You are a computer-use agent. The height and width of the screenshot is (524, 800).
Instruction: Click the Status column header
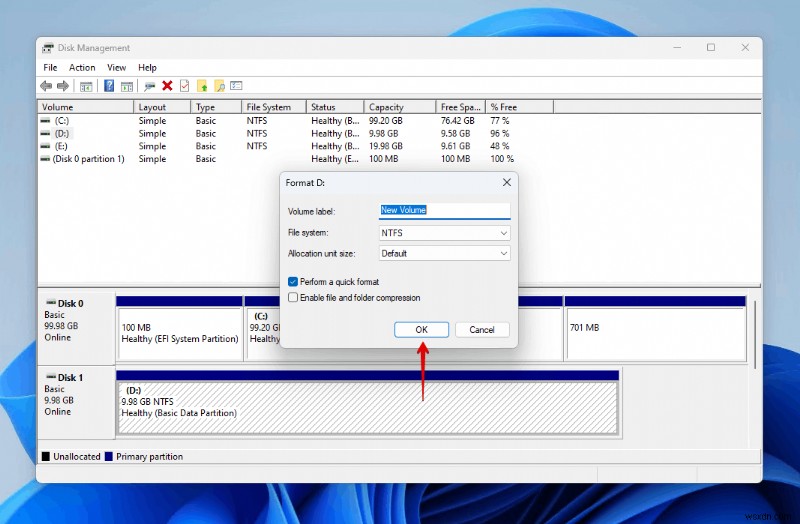[x=335, y=107]
